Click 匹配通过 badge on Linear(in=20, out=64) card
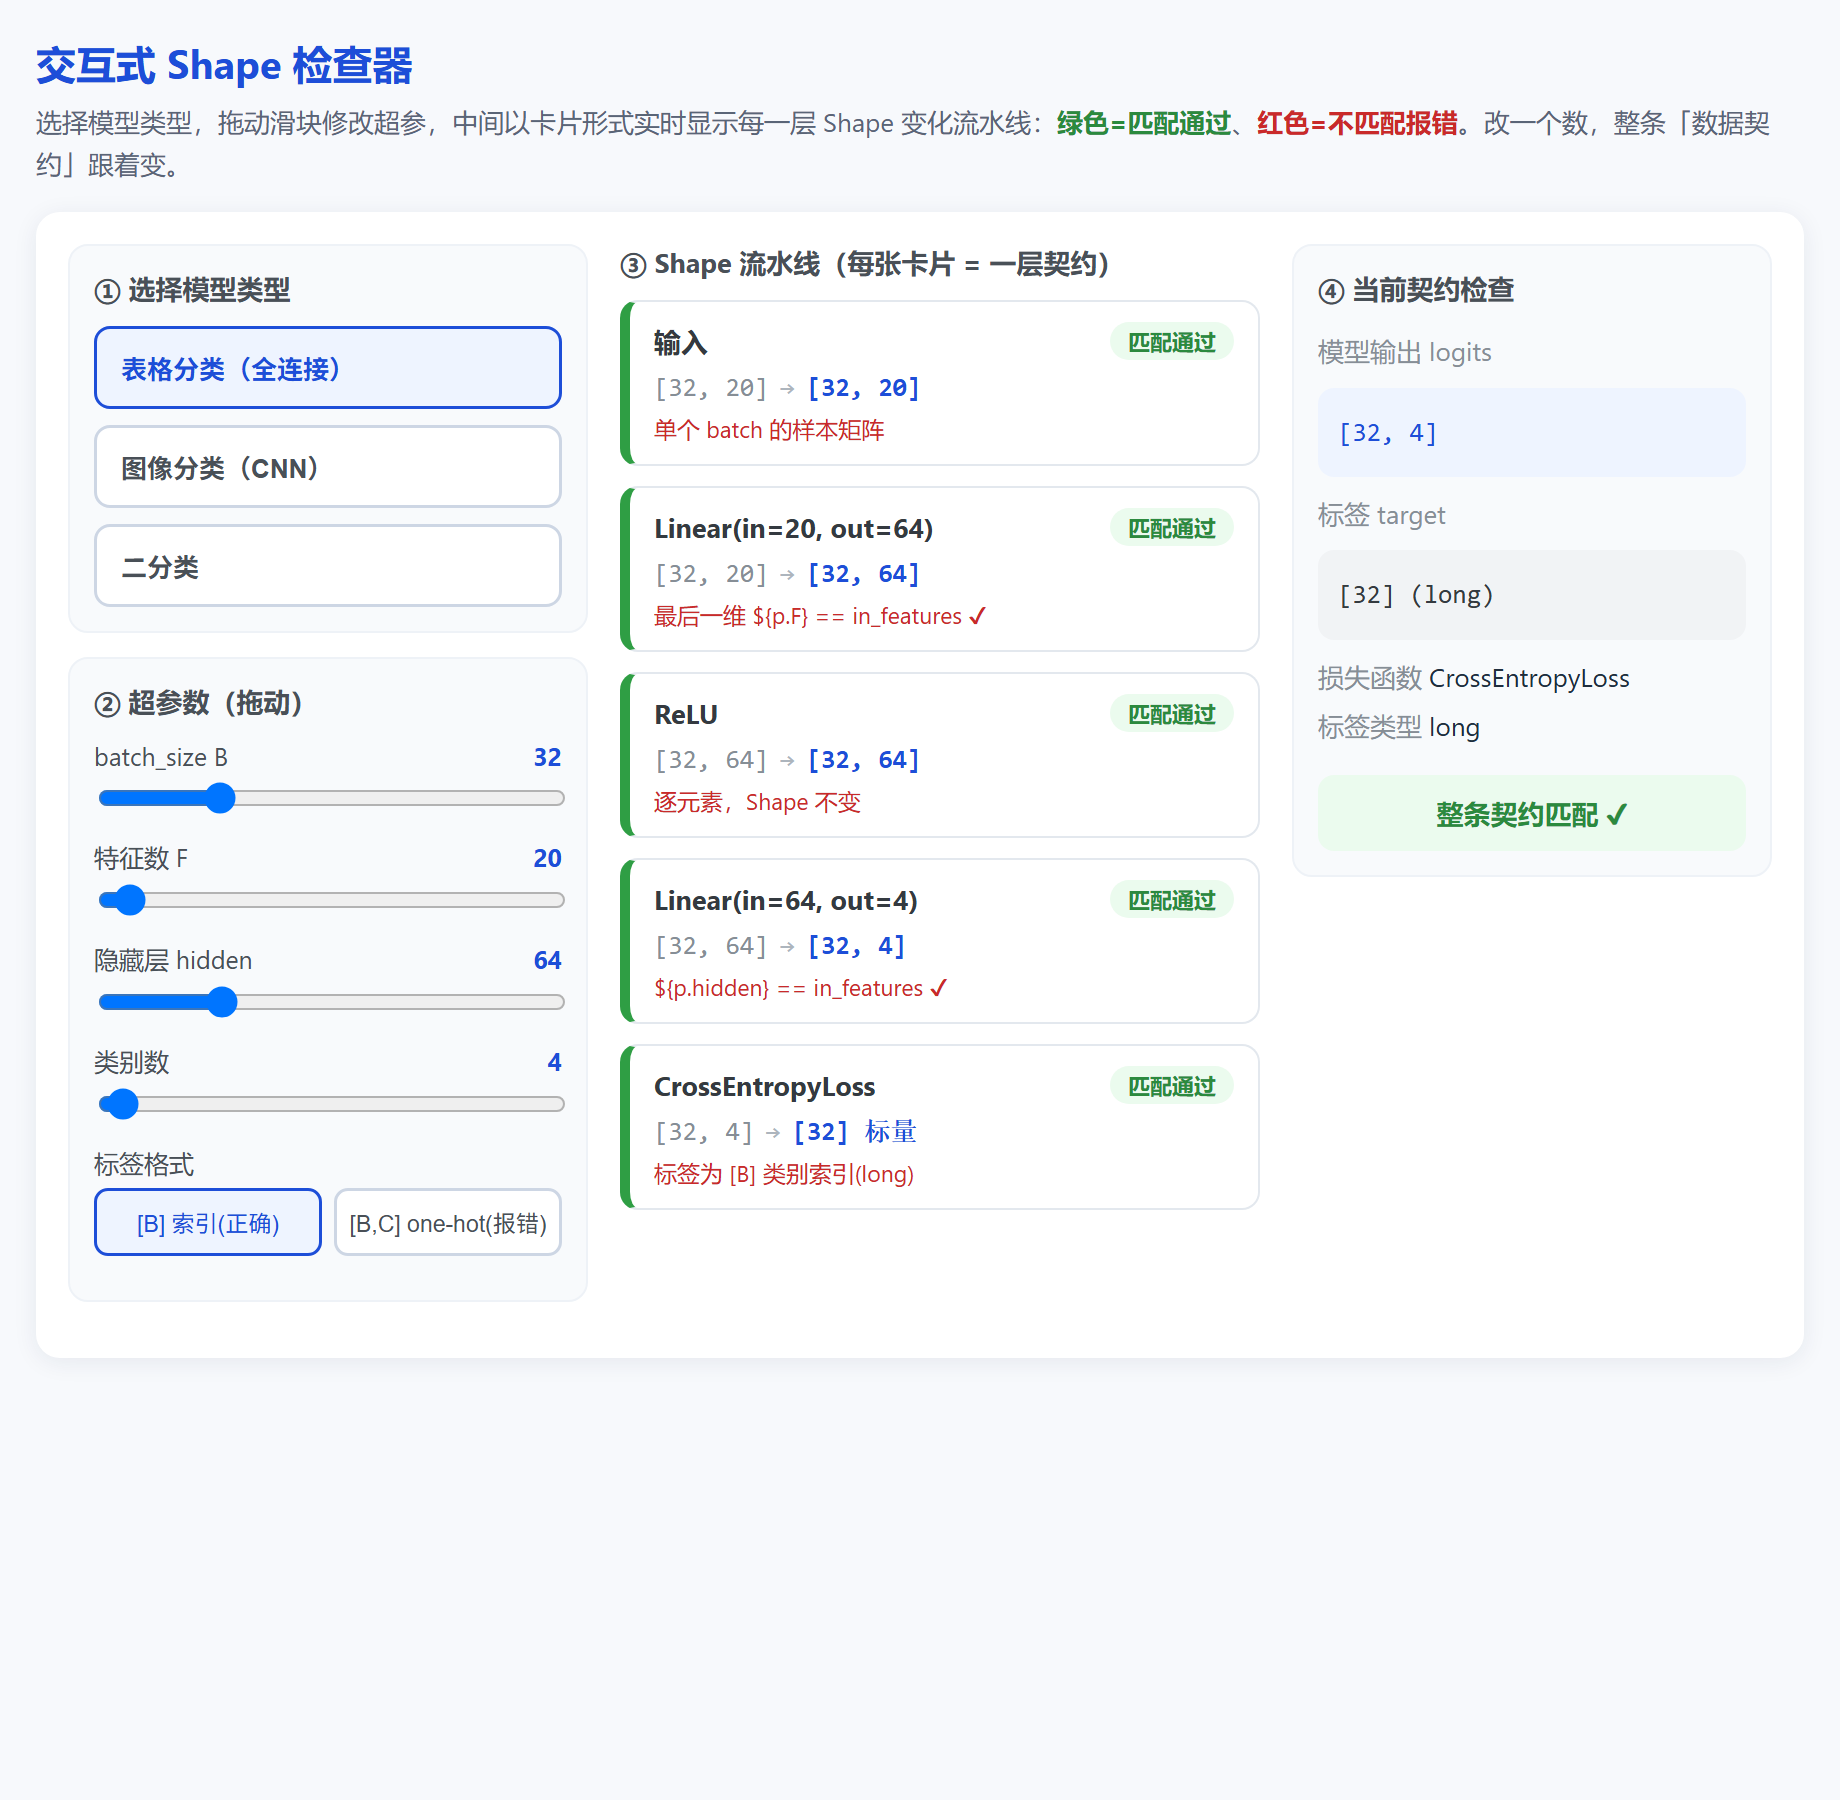This screenshot has width=1840, height=1800. 1172,528
